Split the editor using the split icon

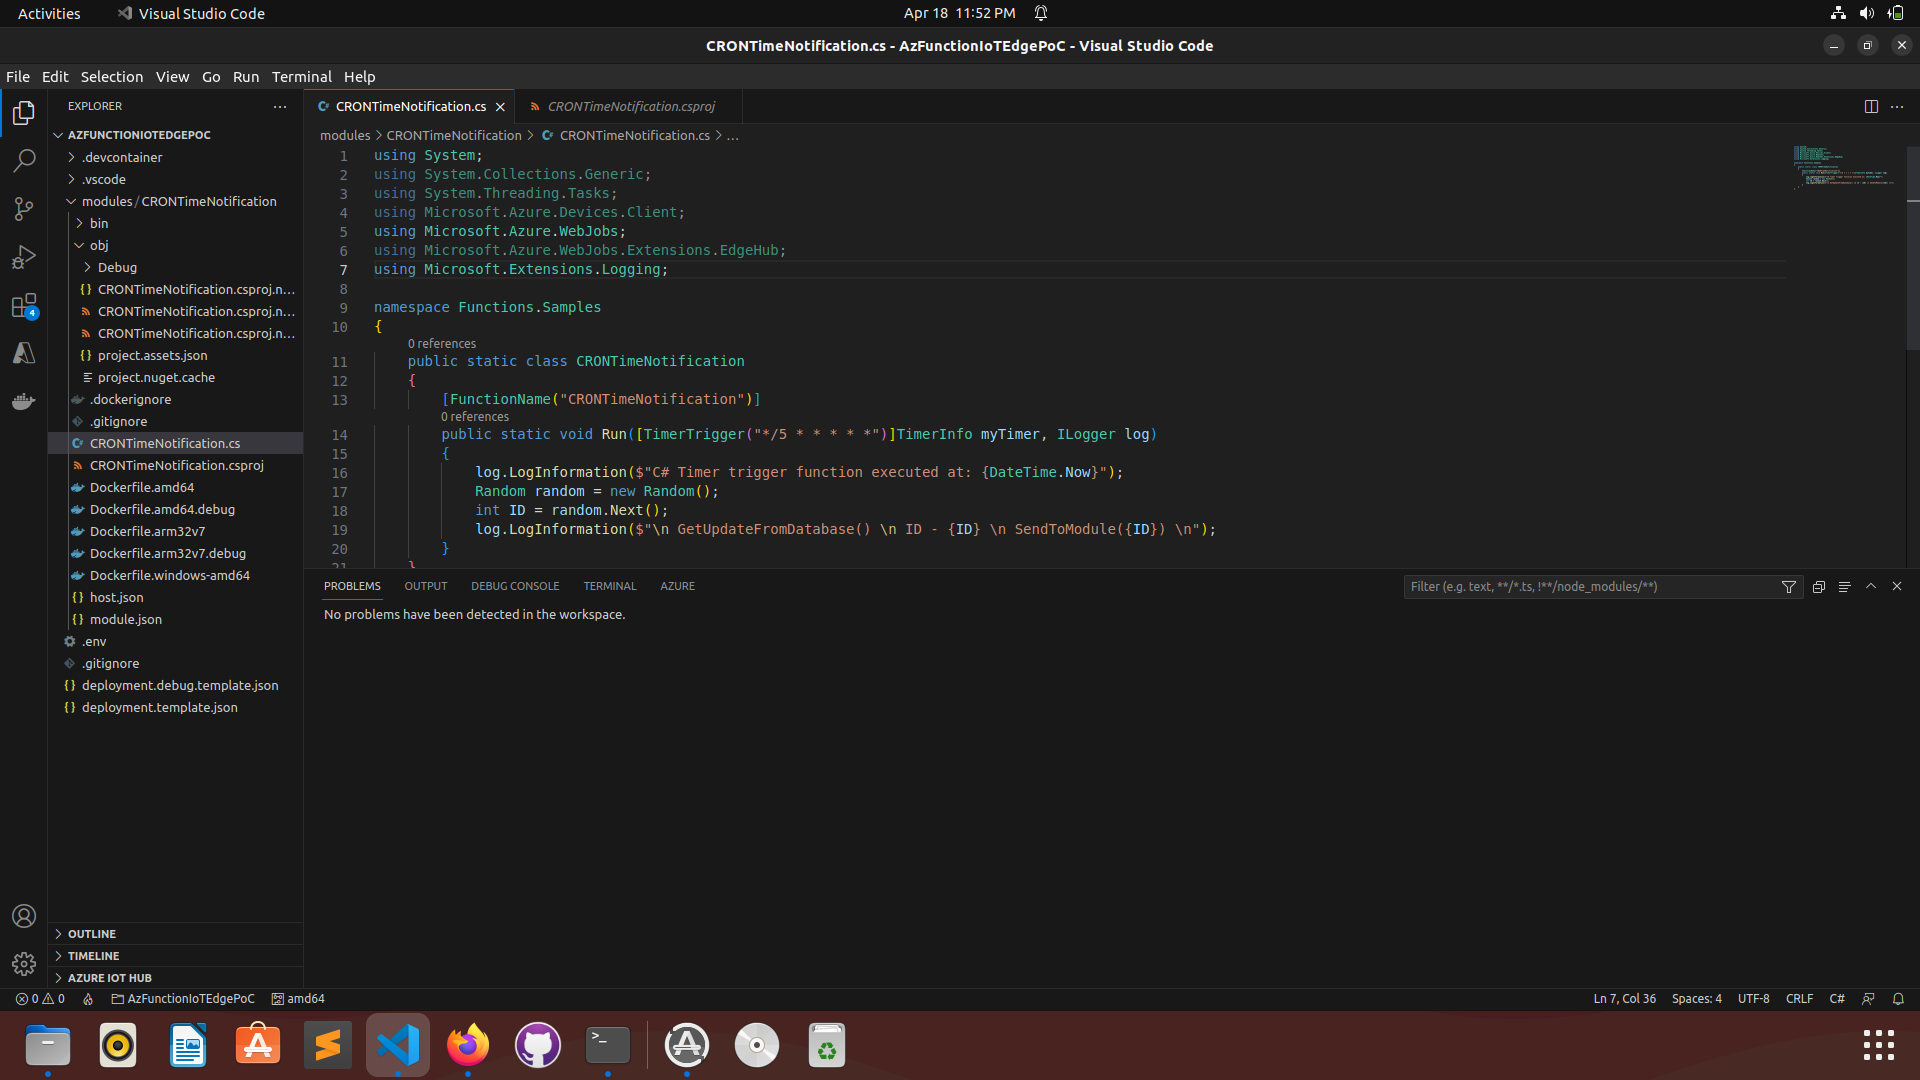1871,106
